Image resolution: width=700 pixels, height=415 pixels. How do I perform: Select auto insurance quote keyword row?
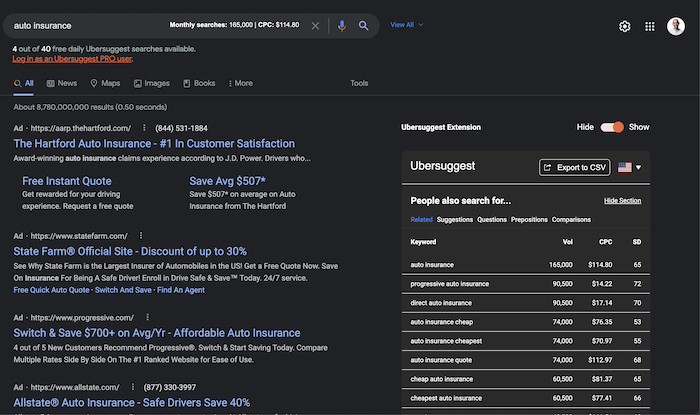[x=525, y=360]
